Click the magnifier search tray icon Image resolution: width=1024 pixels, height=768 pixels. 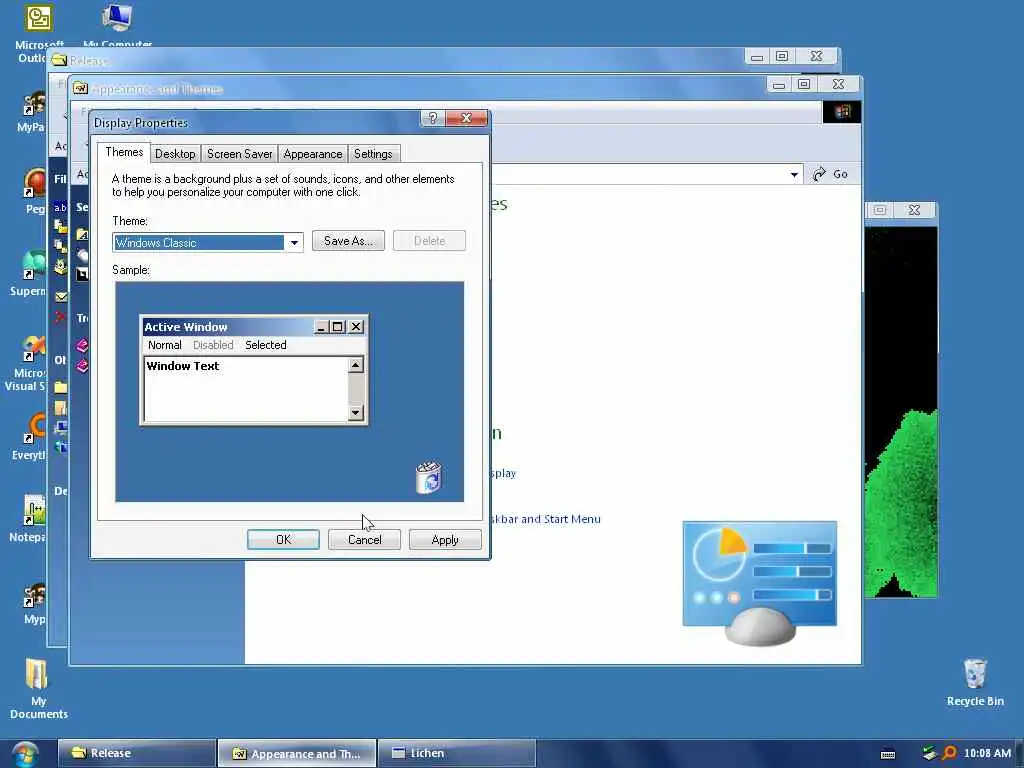(x=950, y=753)
